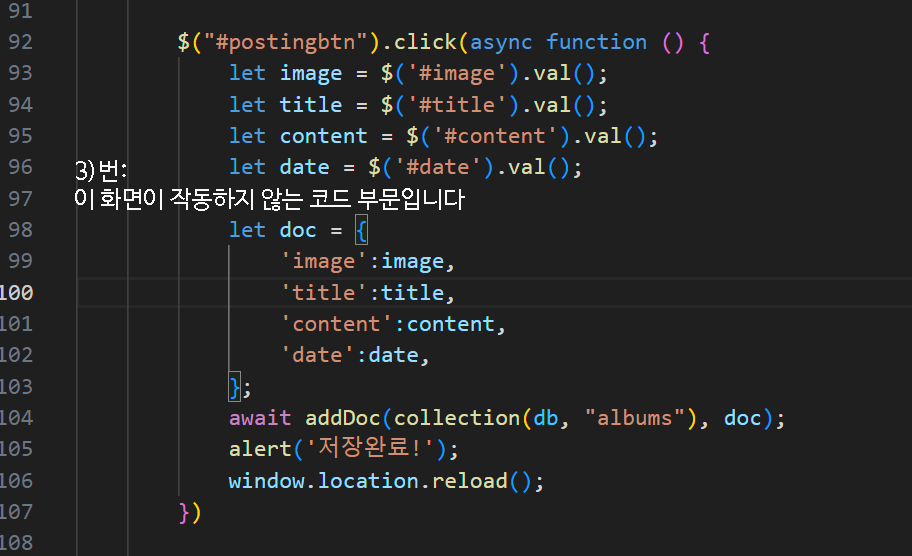Click the opening brace after doc =
Screen dimensions: 912x556
[x=361, y=231]
